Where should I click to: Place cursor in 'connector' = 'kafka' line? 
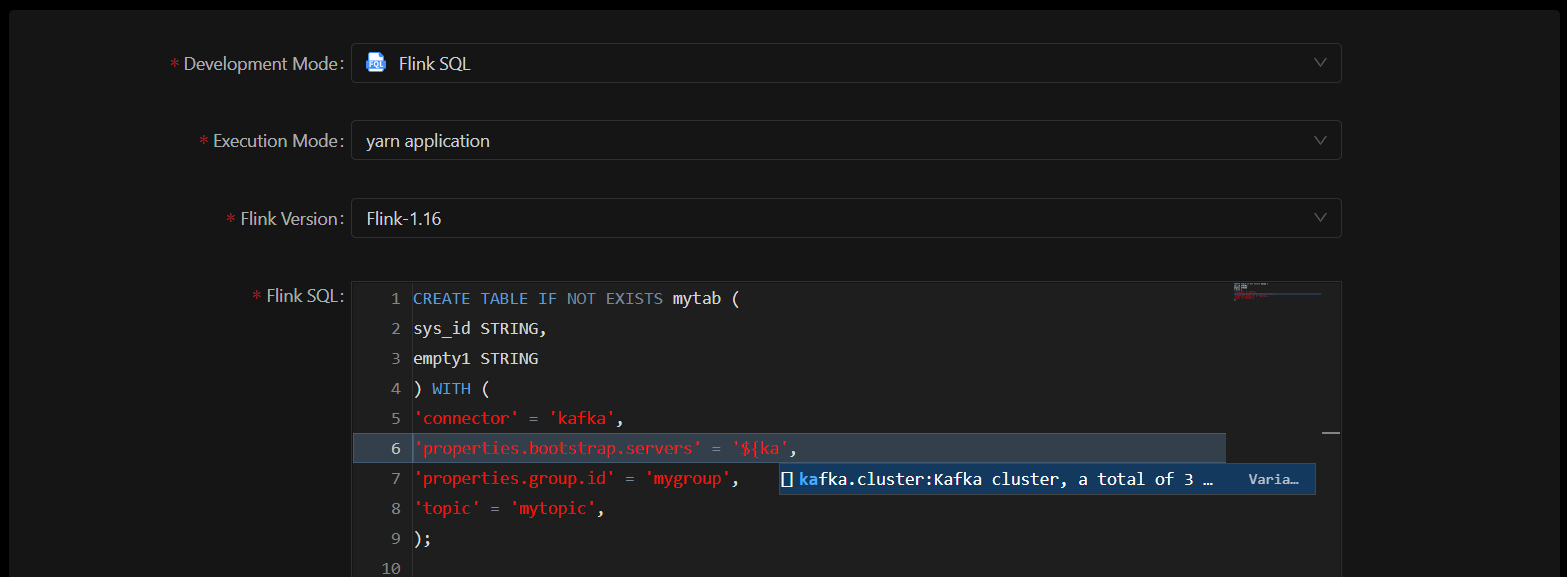(518, 419)
